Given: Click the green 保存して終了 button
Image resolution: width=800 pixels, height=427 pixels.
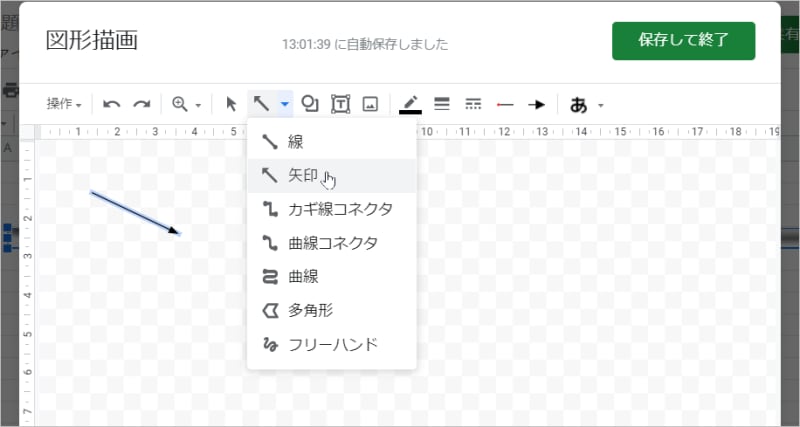Looking at the screenshot, I should 683,41.
